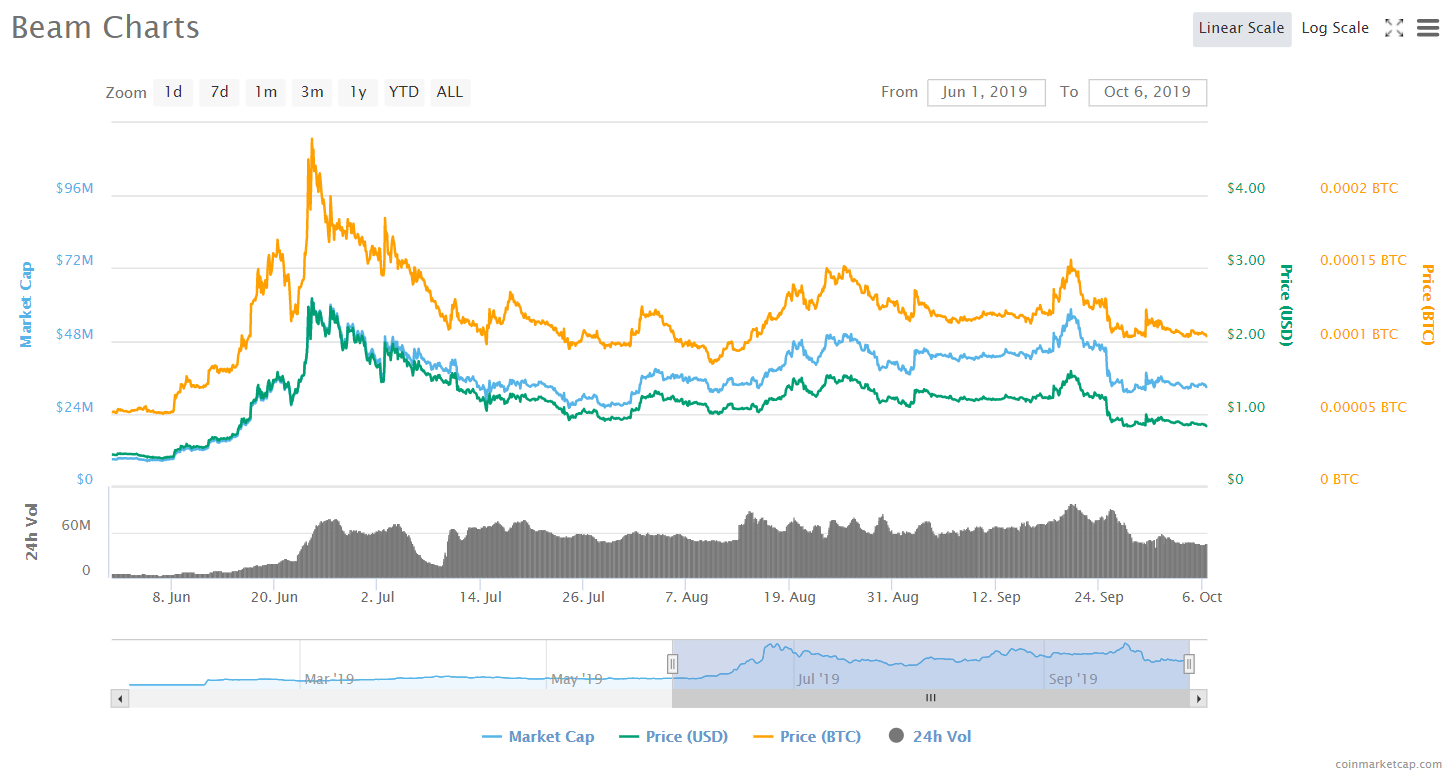The width and height of the screenshot is (1453, 774).
Task: Toggle Market Cap series in legend
Action: (538, 737)
